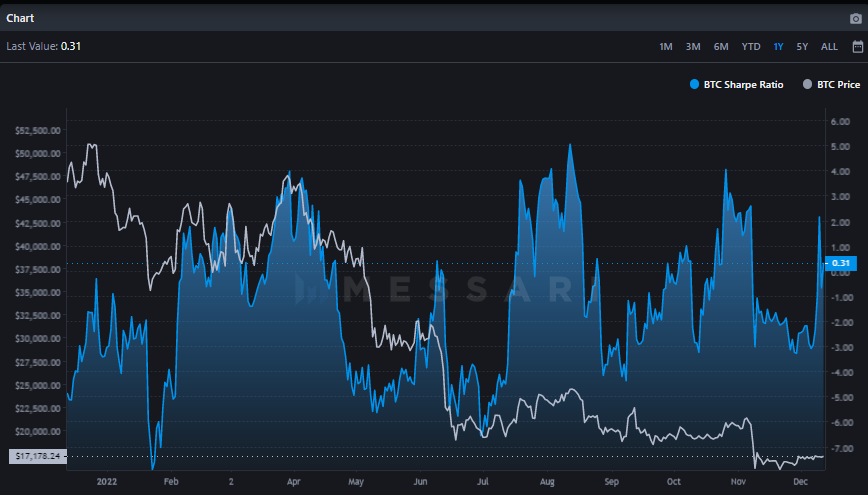The width and height of the screenshot is (868, 495).
Task: Click the -7.00 Sharpe axis tick
Action: pos(840,448)
